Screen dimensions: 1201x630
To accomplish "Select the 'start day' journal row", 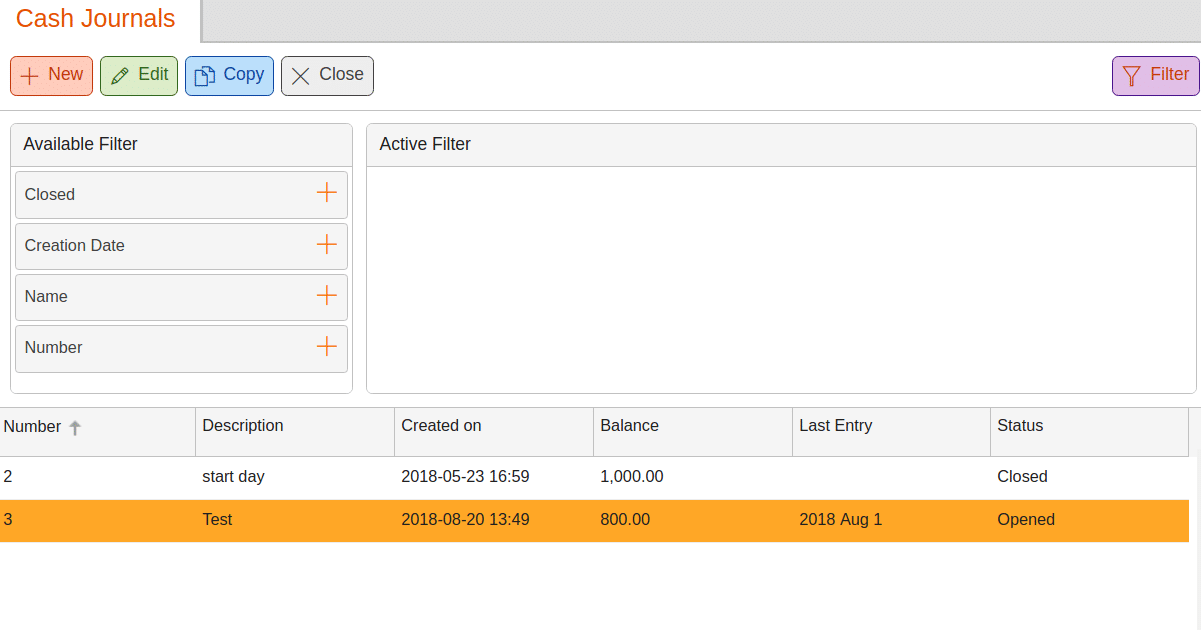I will pyautogui.click(x=233, y=477).
